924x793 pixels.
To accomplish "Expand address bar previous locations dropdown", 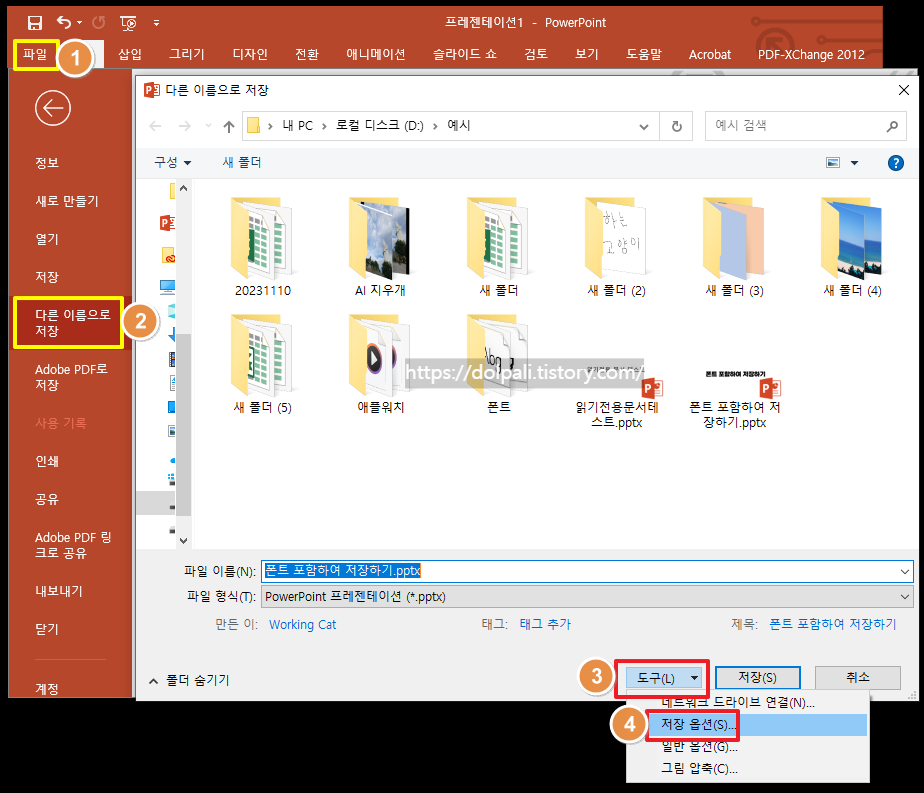I will 644,127.
